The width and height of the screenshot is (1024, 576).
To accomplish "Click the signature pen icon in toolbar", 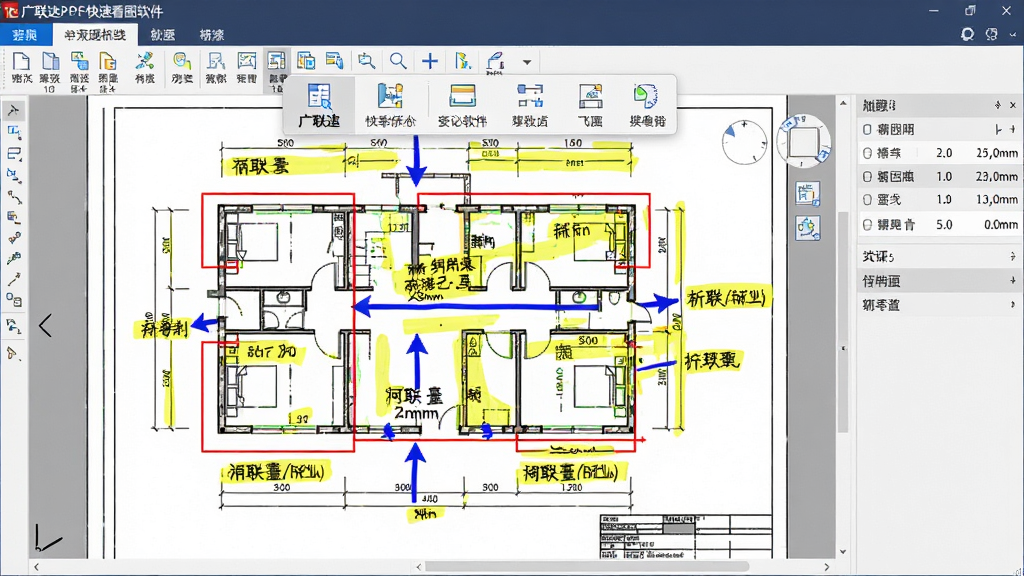I will [x=495, y=62].
